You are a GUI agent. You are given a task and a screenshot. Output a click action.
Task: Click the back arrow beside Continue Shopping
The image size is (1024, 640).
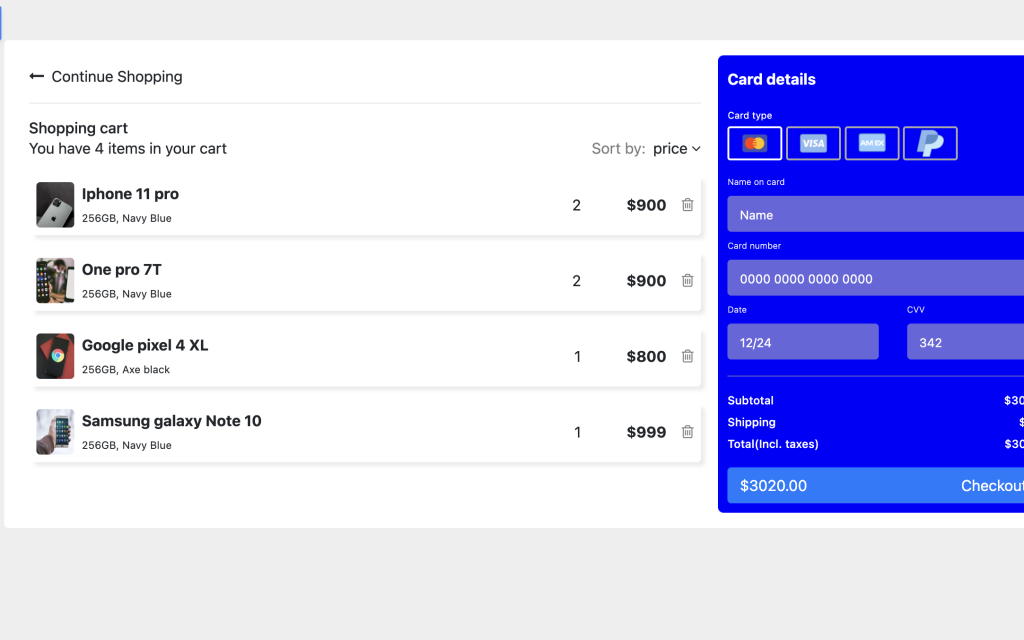coord(36,76)
